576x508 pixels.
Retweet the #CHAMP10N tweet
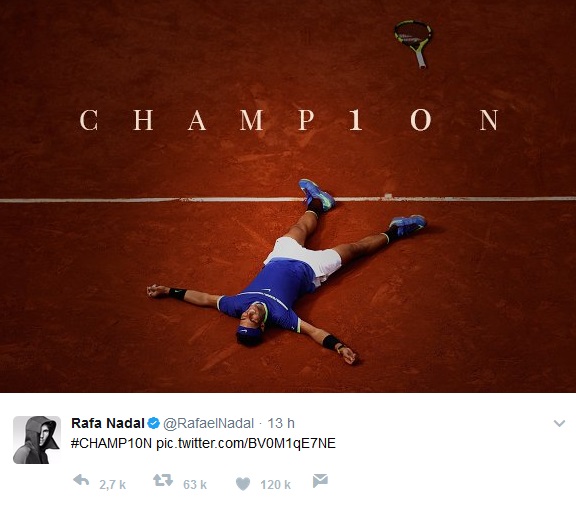[163, 480]
